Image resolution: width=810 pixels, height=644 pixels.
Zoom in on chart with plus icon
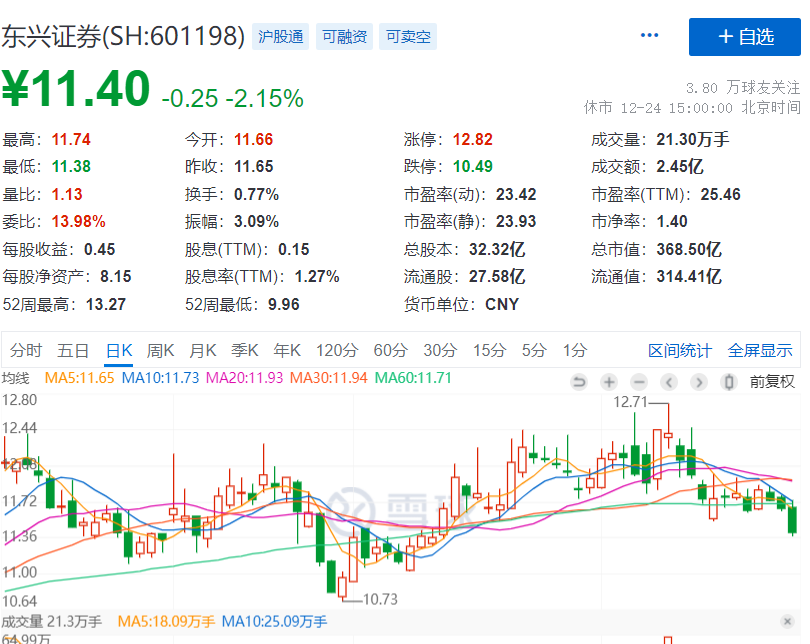[608, 382]
